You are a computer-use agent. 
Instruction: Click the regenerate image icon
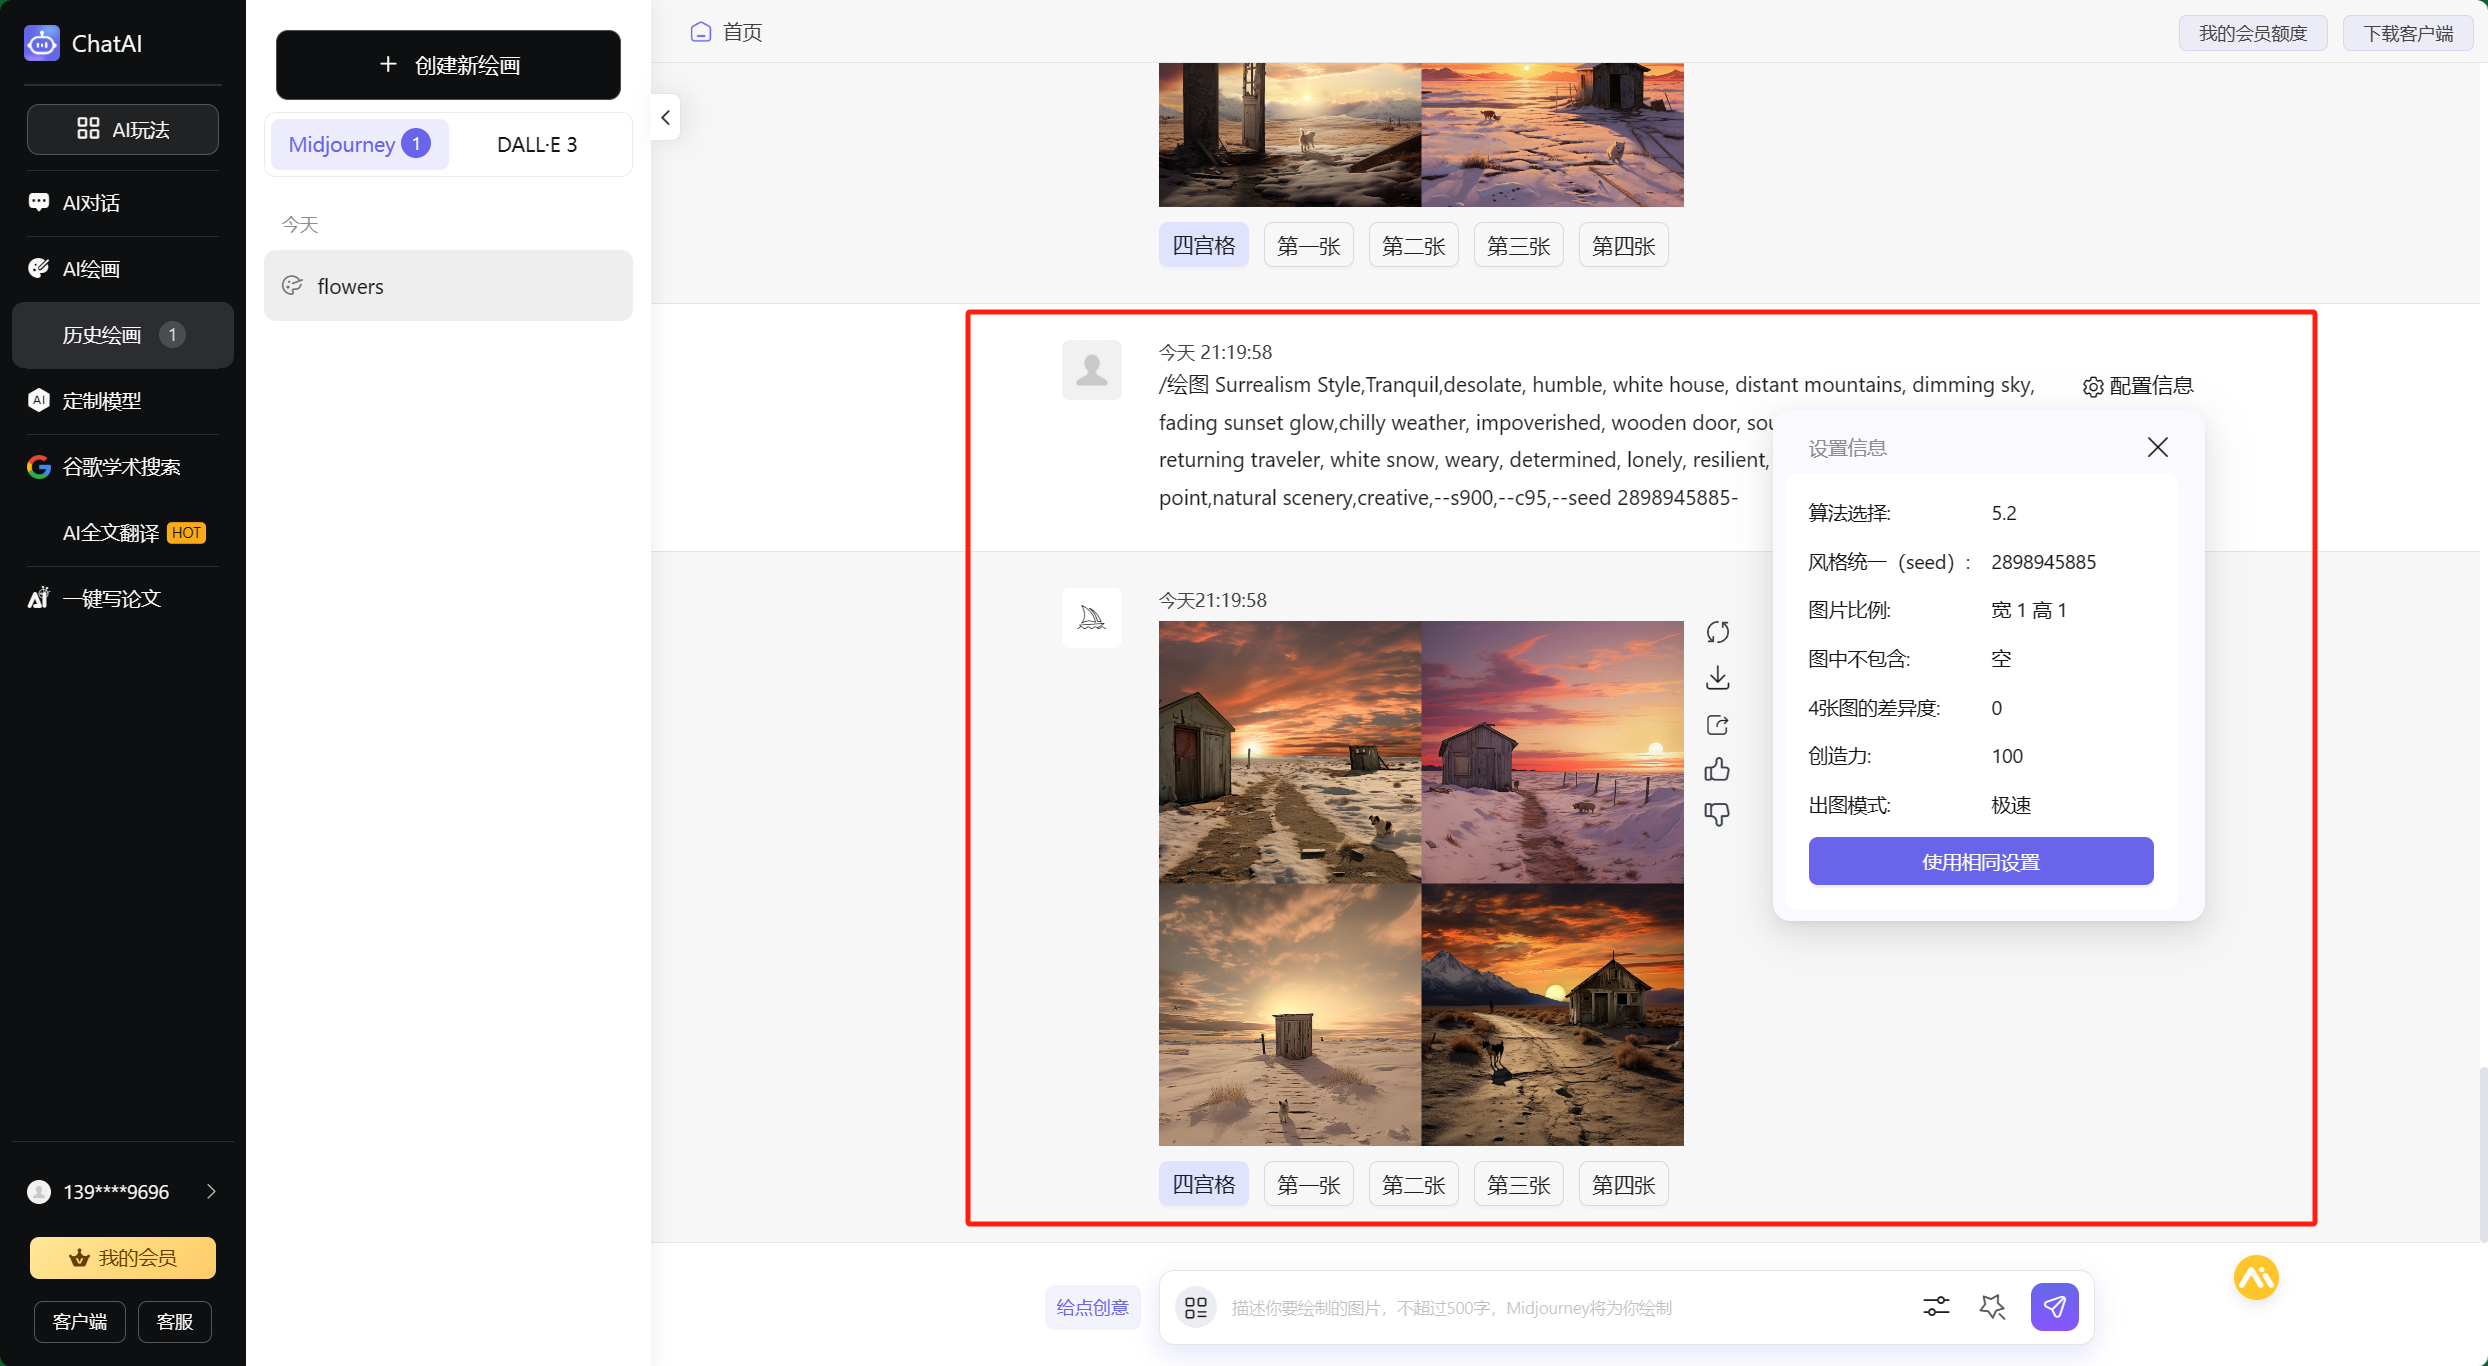coord(1717,632)
